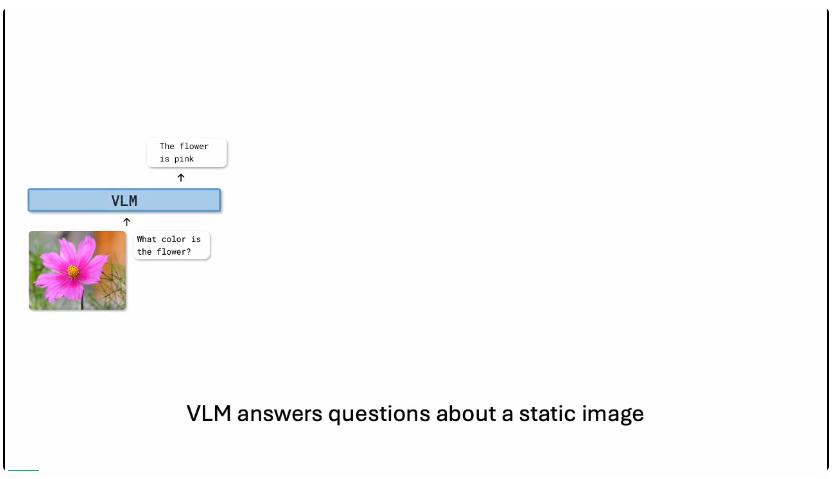This screenshot has width=834, height=479.
Task: Click the green progress bar segment
Action: click(x=23, y=469)
